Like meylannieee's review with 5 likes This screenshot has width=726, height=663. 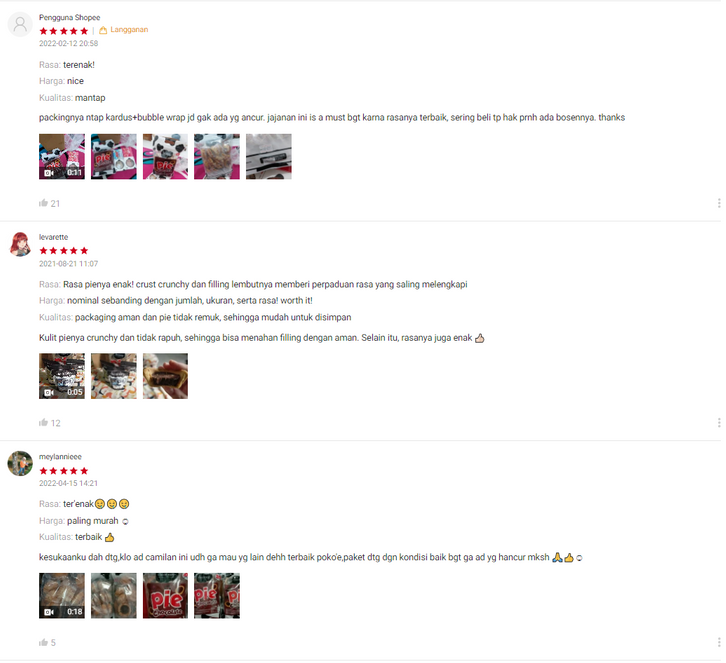pos(44,642)
